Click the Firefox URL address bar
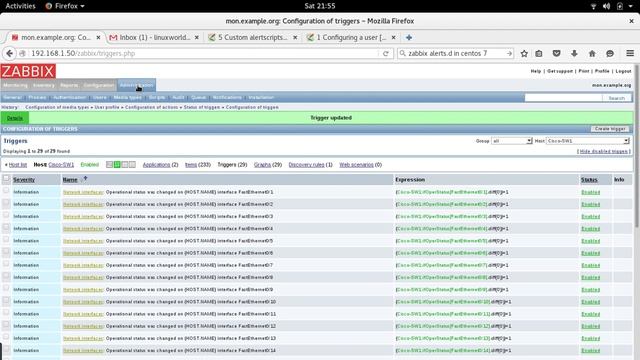 [204, 53]
